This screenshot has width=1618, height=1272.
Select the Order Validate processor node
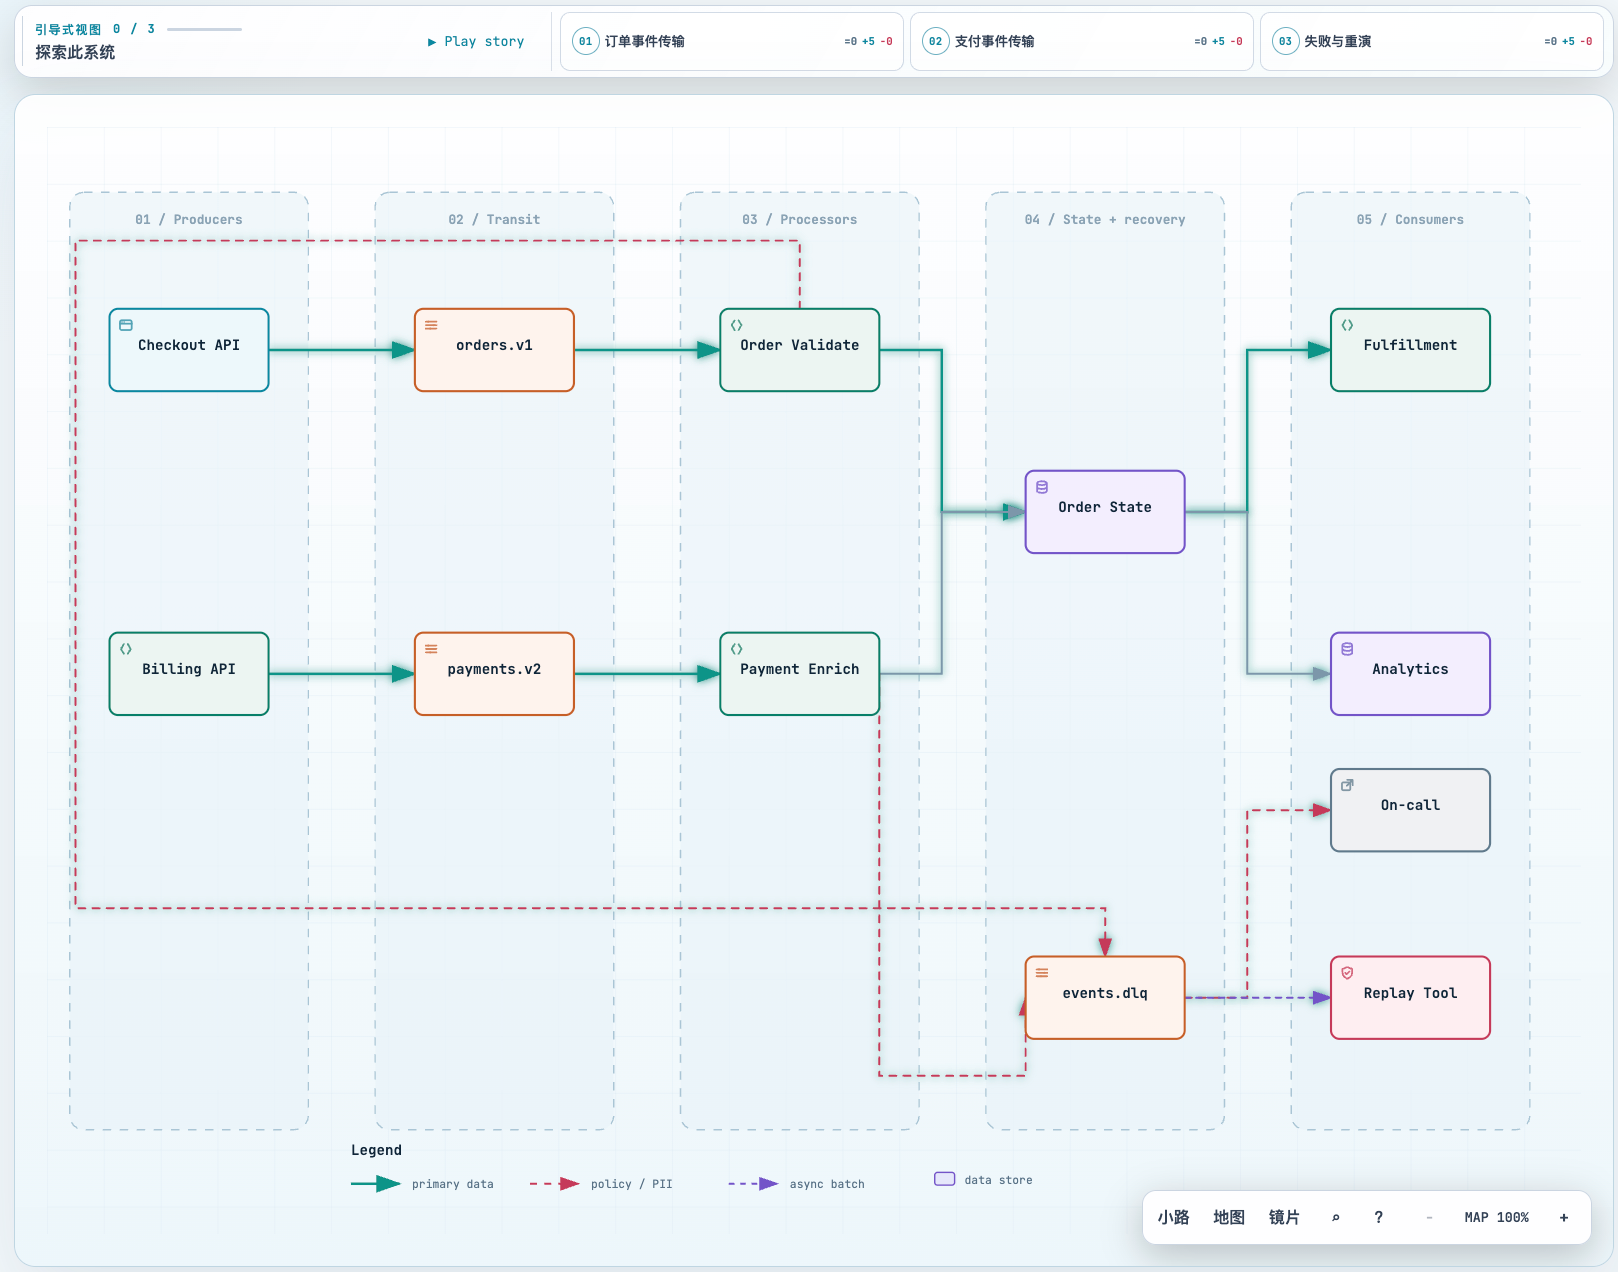800,350
